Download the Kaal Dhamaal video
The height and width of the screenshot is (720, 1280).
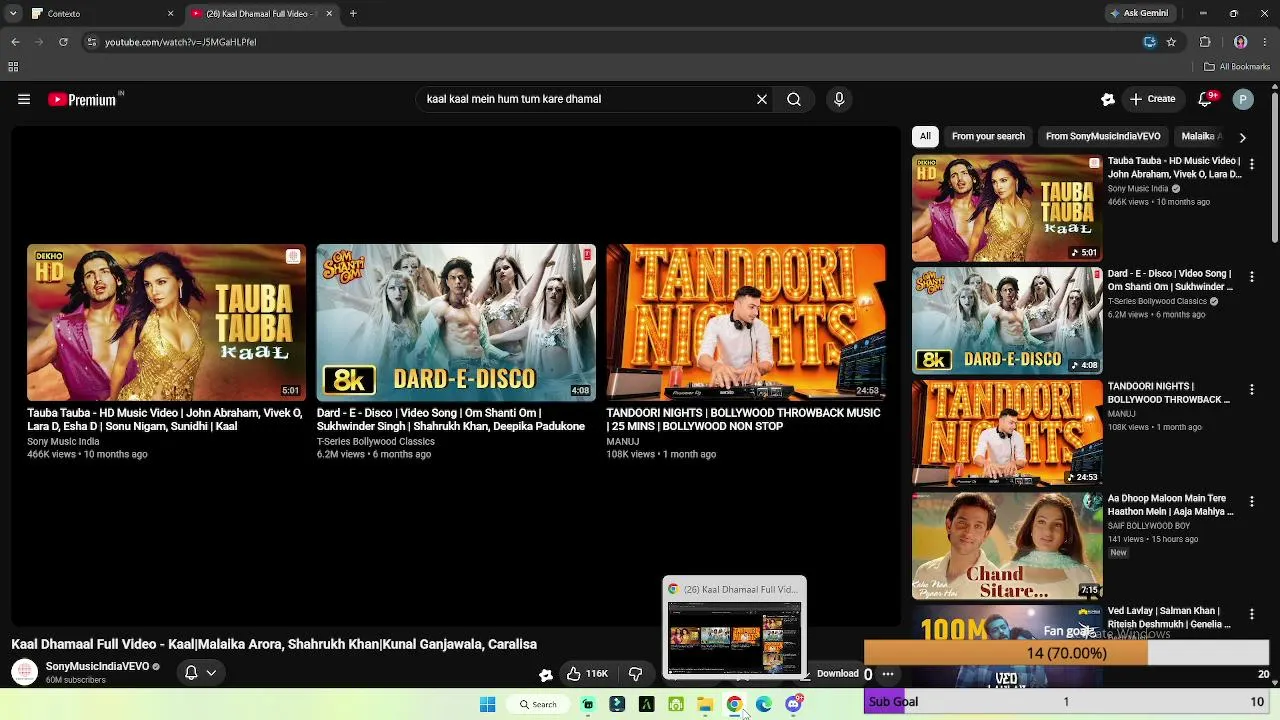click(x=837, y=674)
